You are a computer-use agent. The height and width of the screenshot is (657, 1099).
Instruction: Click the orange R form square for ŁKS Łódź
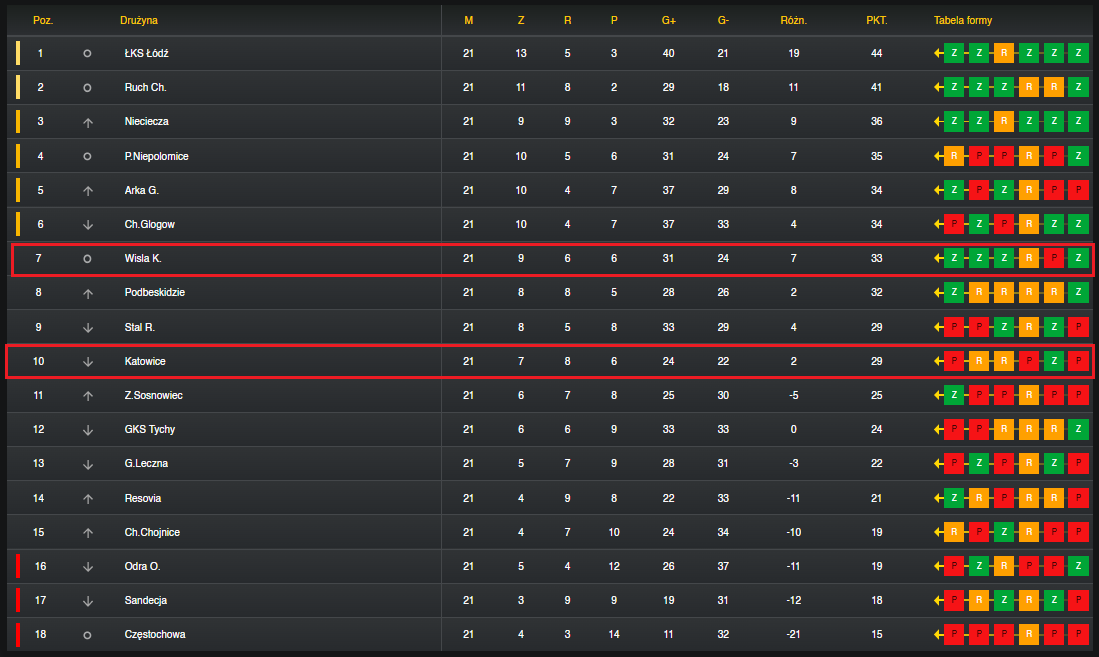pos(1004,53)
